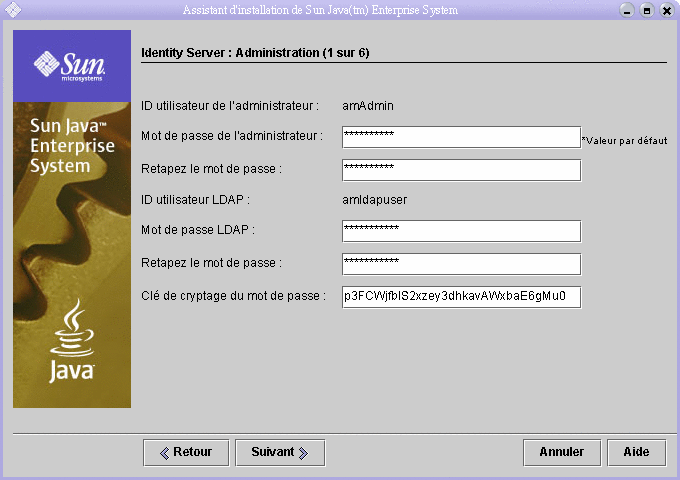Click the Java coffee cup logo
This screenshot has height=480, width=680.
click(x=72, y=340)
